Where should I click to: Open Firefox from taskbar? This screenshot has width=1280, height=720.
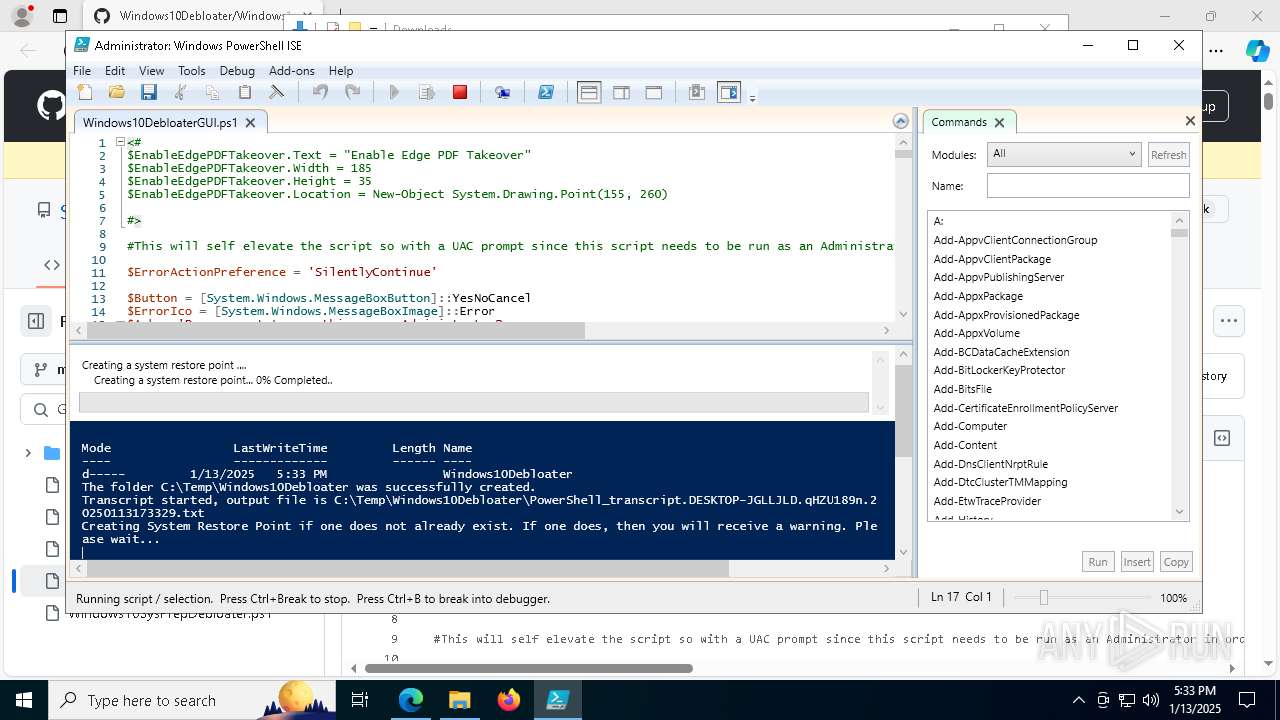508,700
